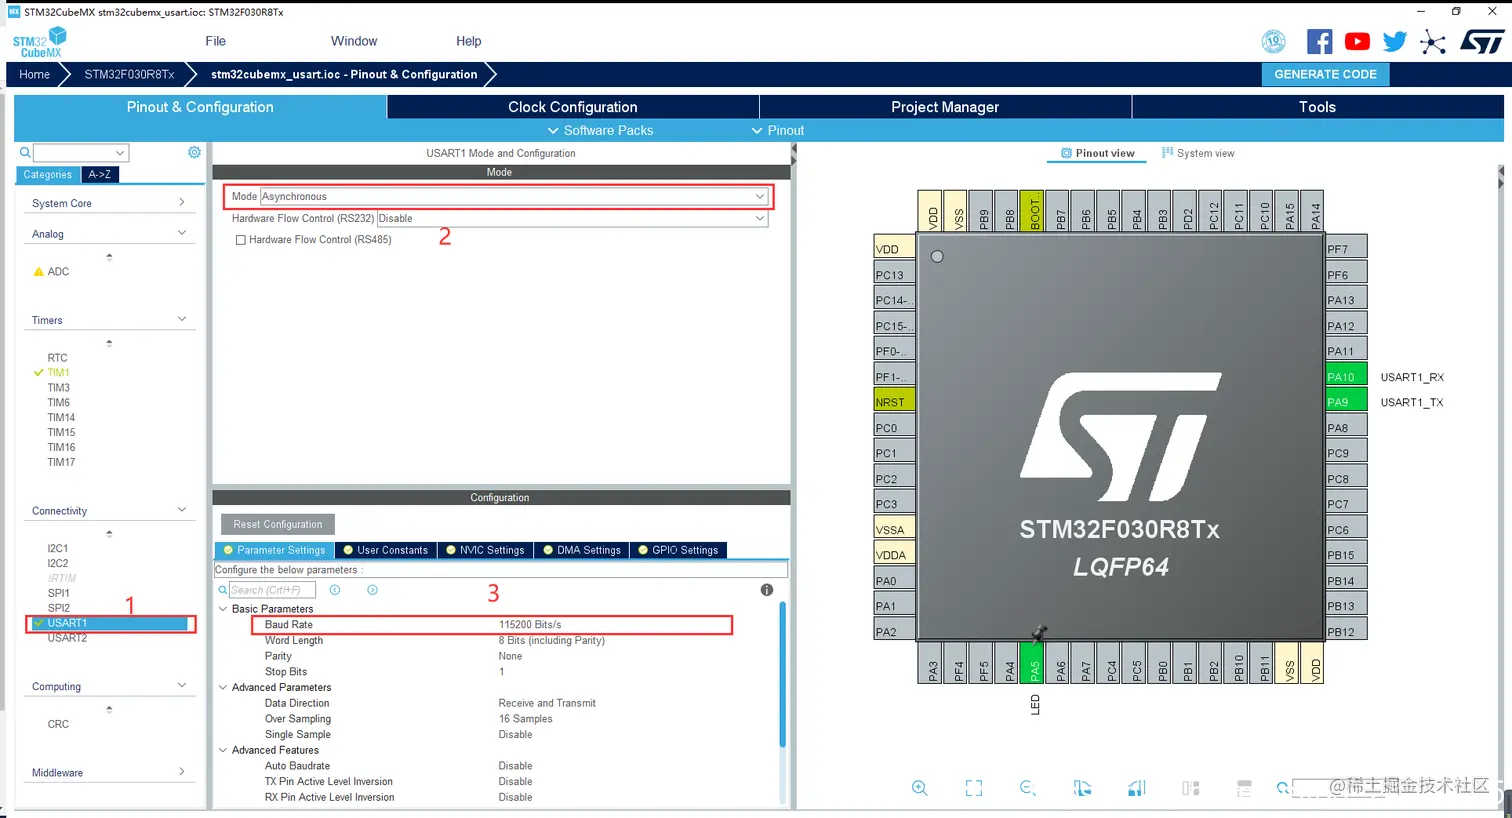Click the green PA10 pin
This screenshot has width=1512, height=818.
(x=1345, y=376)
